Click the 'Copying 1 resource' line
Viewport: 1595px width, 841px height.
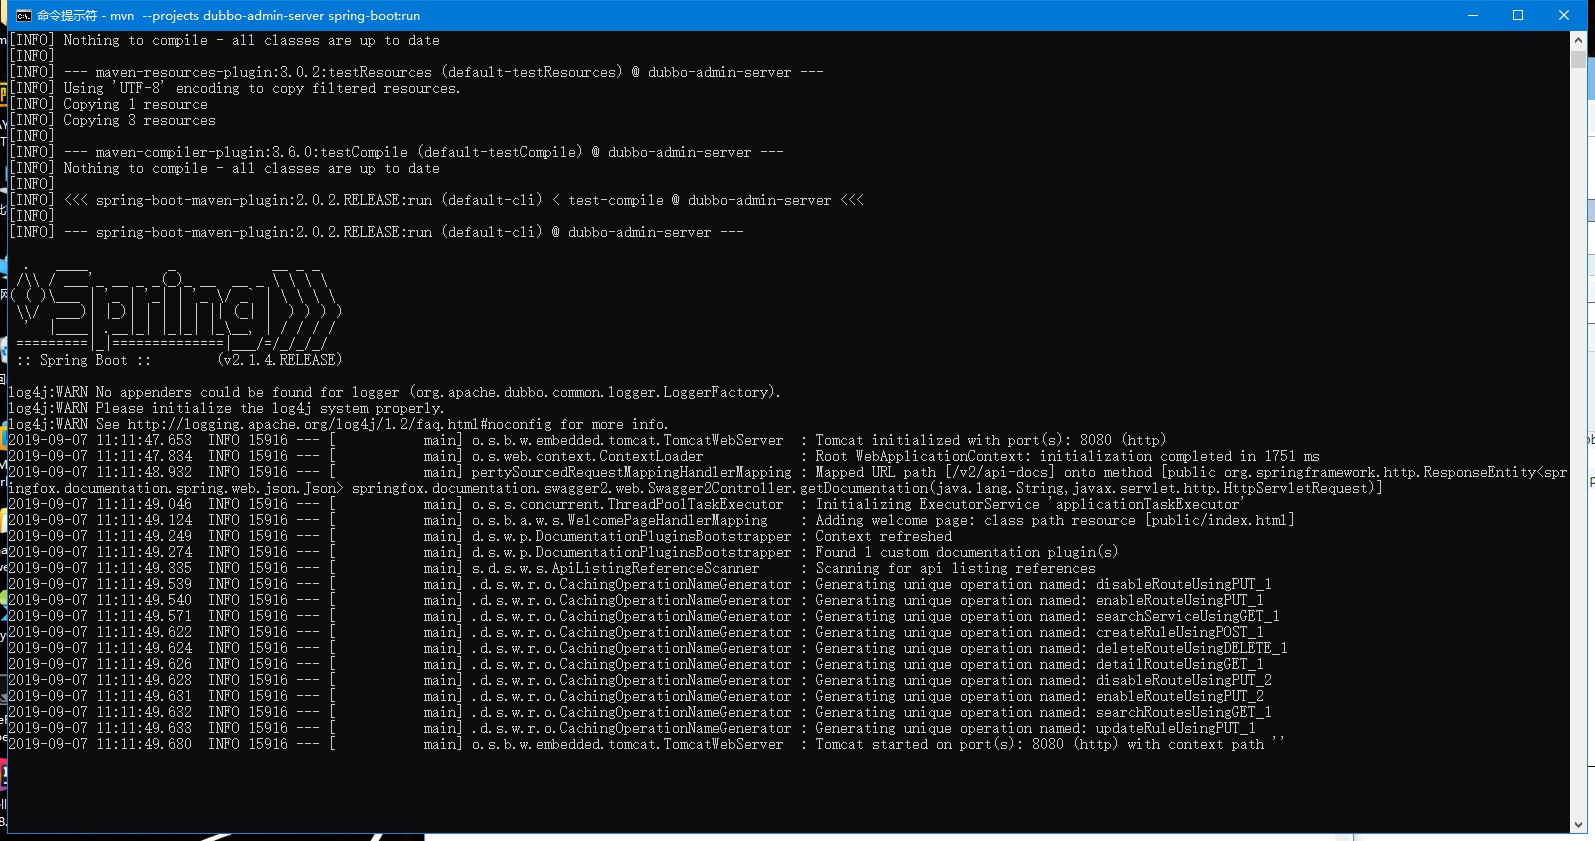108,104
